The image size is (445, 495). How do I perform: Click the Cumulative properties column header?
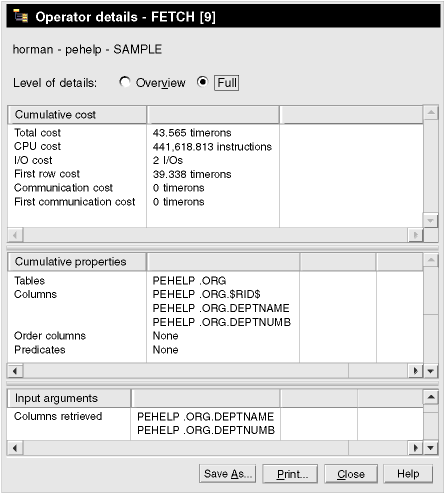(x=77, y=262)
